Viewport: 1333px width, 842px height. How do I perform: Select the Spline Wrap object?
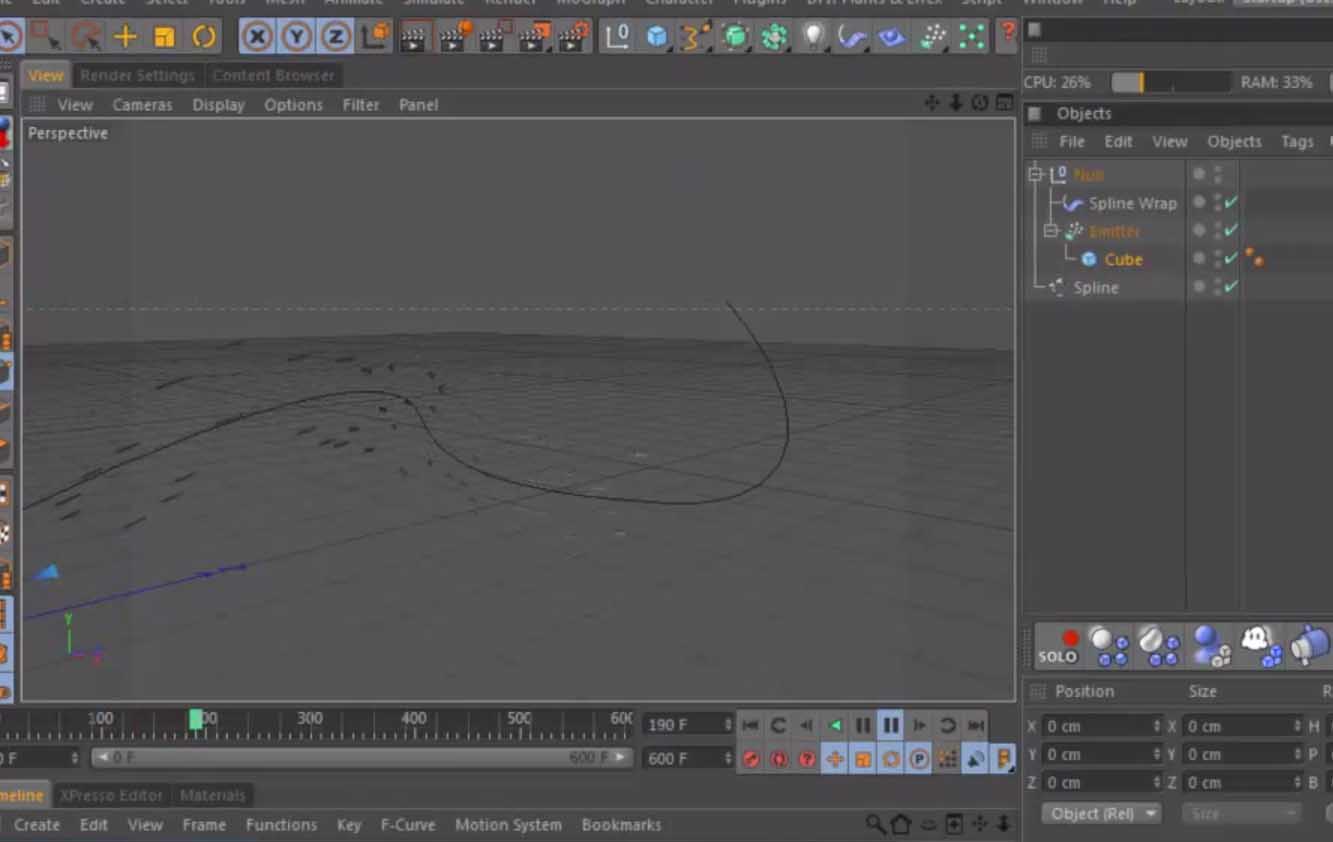point(1133,203)
